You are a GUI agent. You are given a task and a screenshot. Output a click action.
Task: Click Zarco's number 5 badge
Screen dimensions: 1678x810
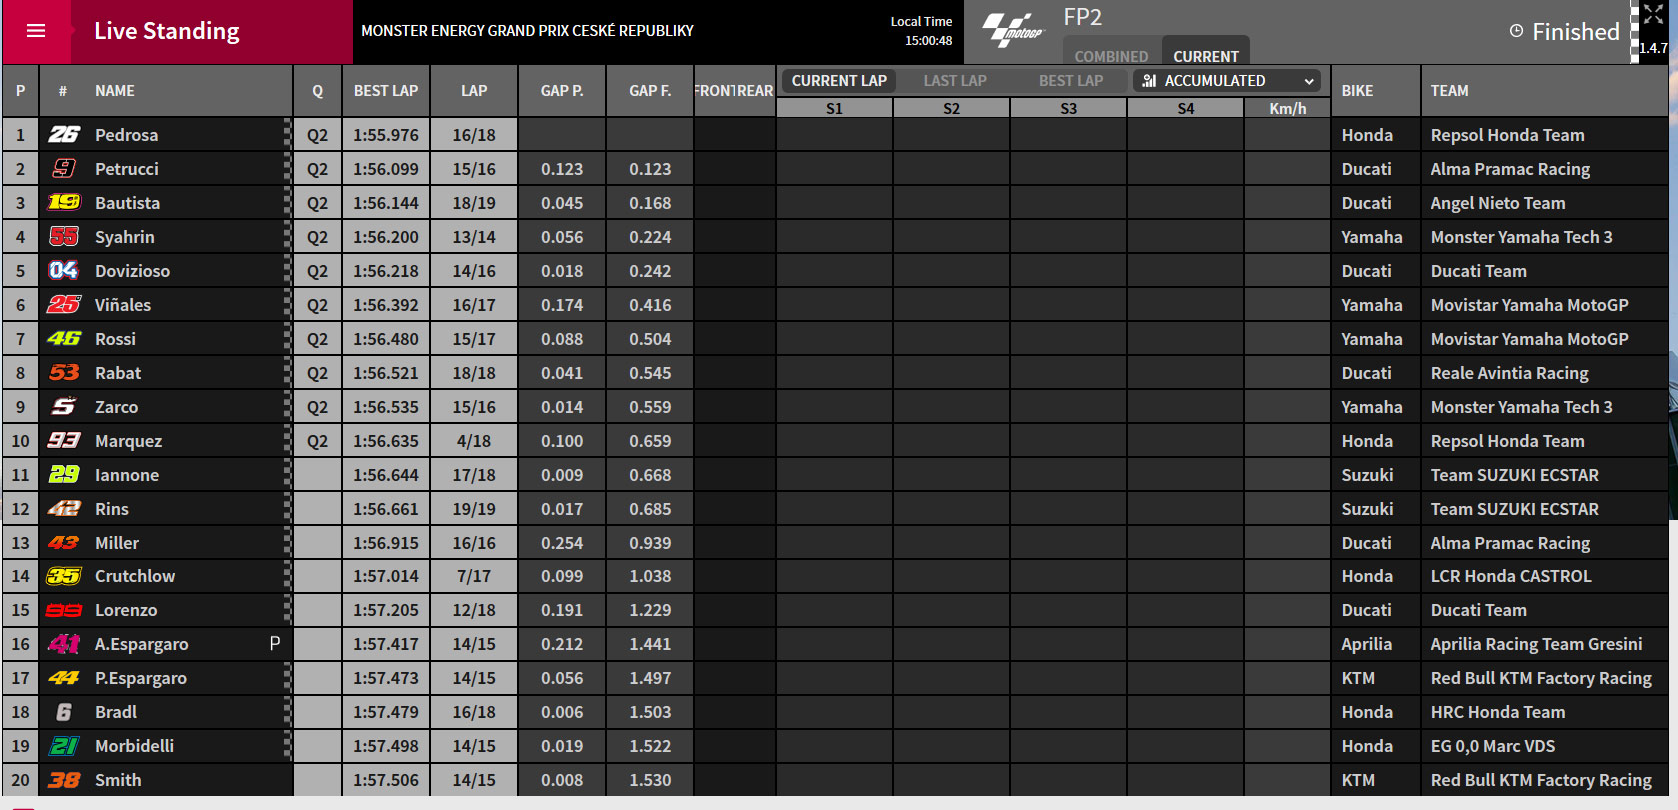pyautogui.click(x=64, y=407)
